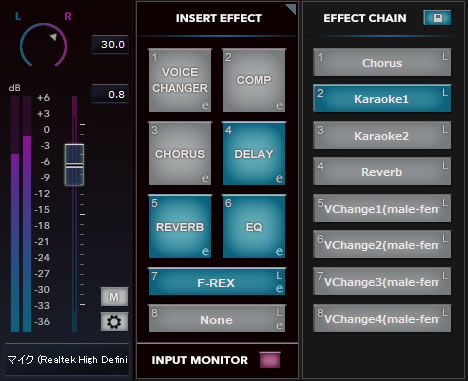Screen dimensions: 468x381
Task: Open edit 'e' icon on REVERB
Action: (205, 251)
